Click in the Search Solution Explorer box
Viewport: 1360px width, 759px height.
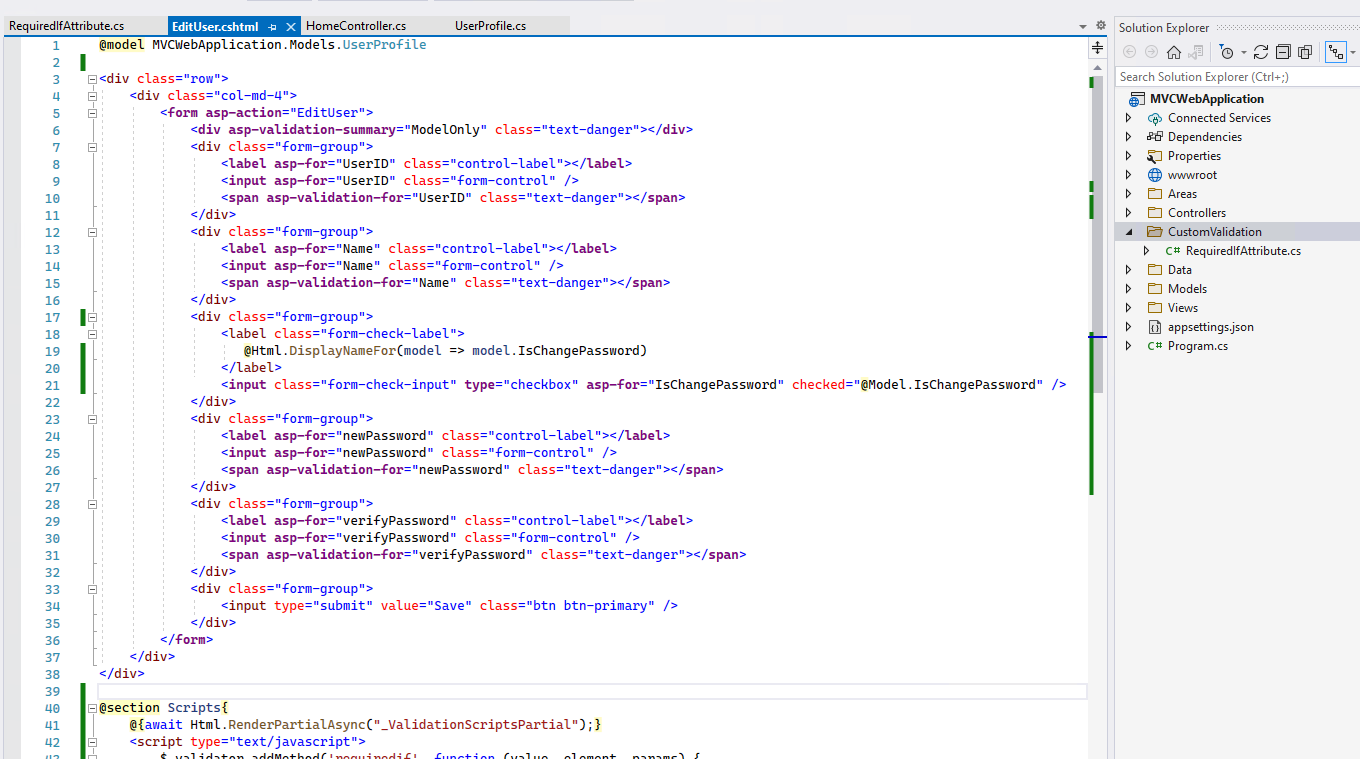1230,76
